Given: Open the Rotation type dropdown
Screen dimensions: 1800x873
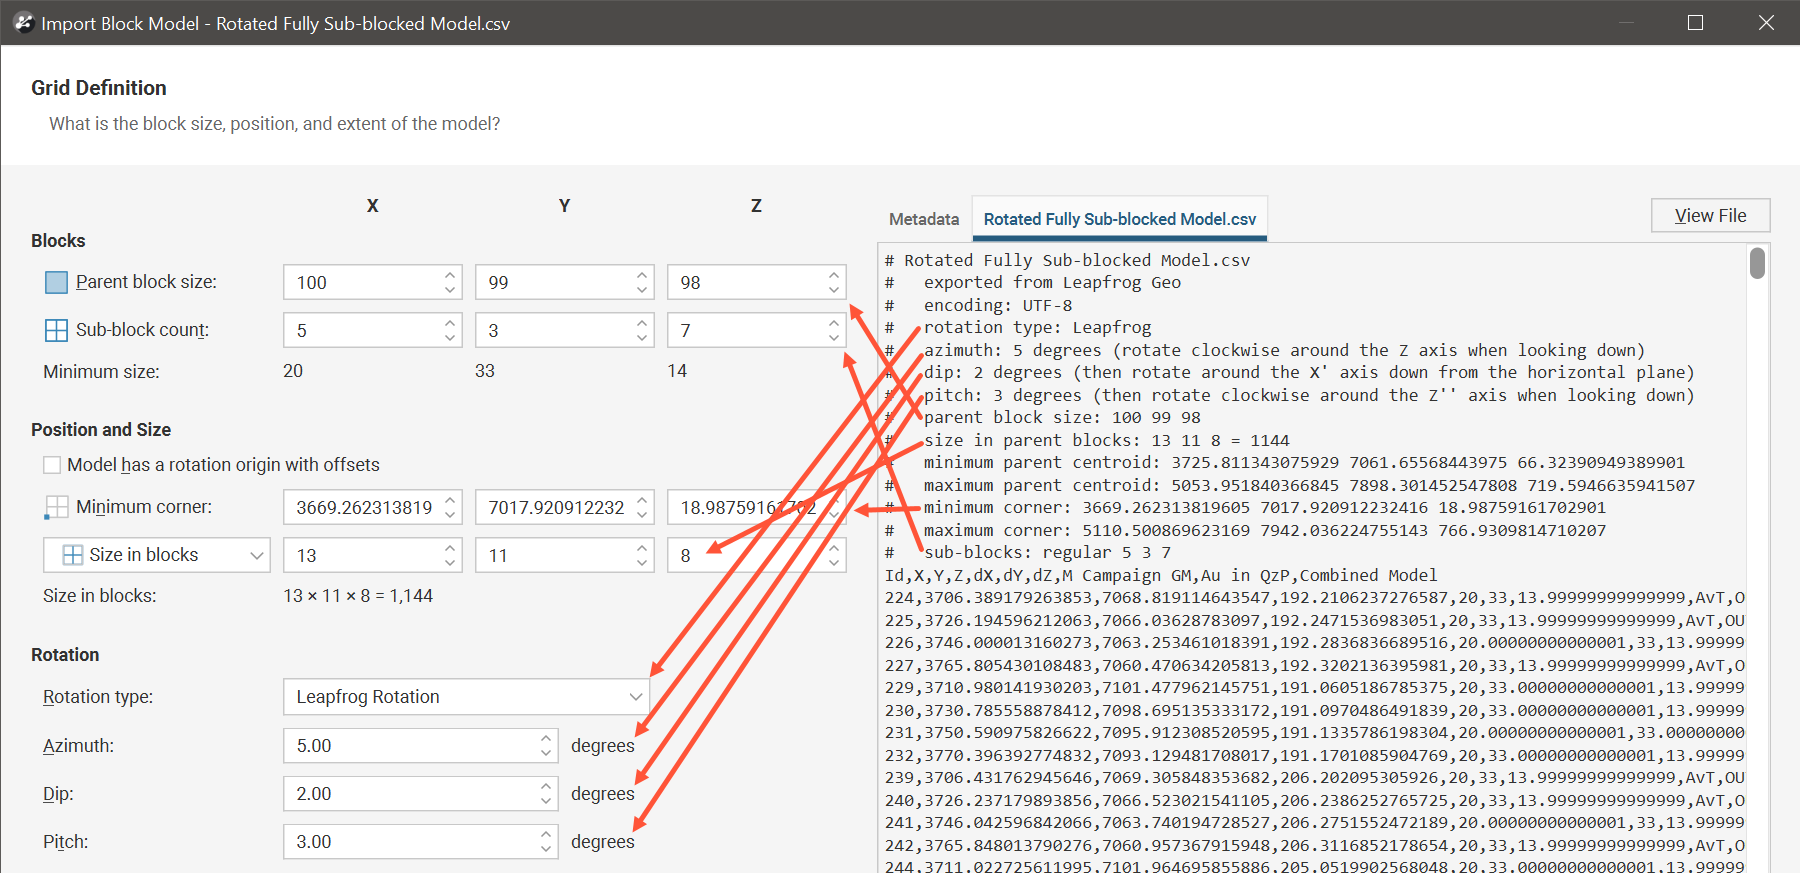Looking at the screenshot, I should point(466,697).
